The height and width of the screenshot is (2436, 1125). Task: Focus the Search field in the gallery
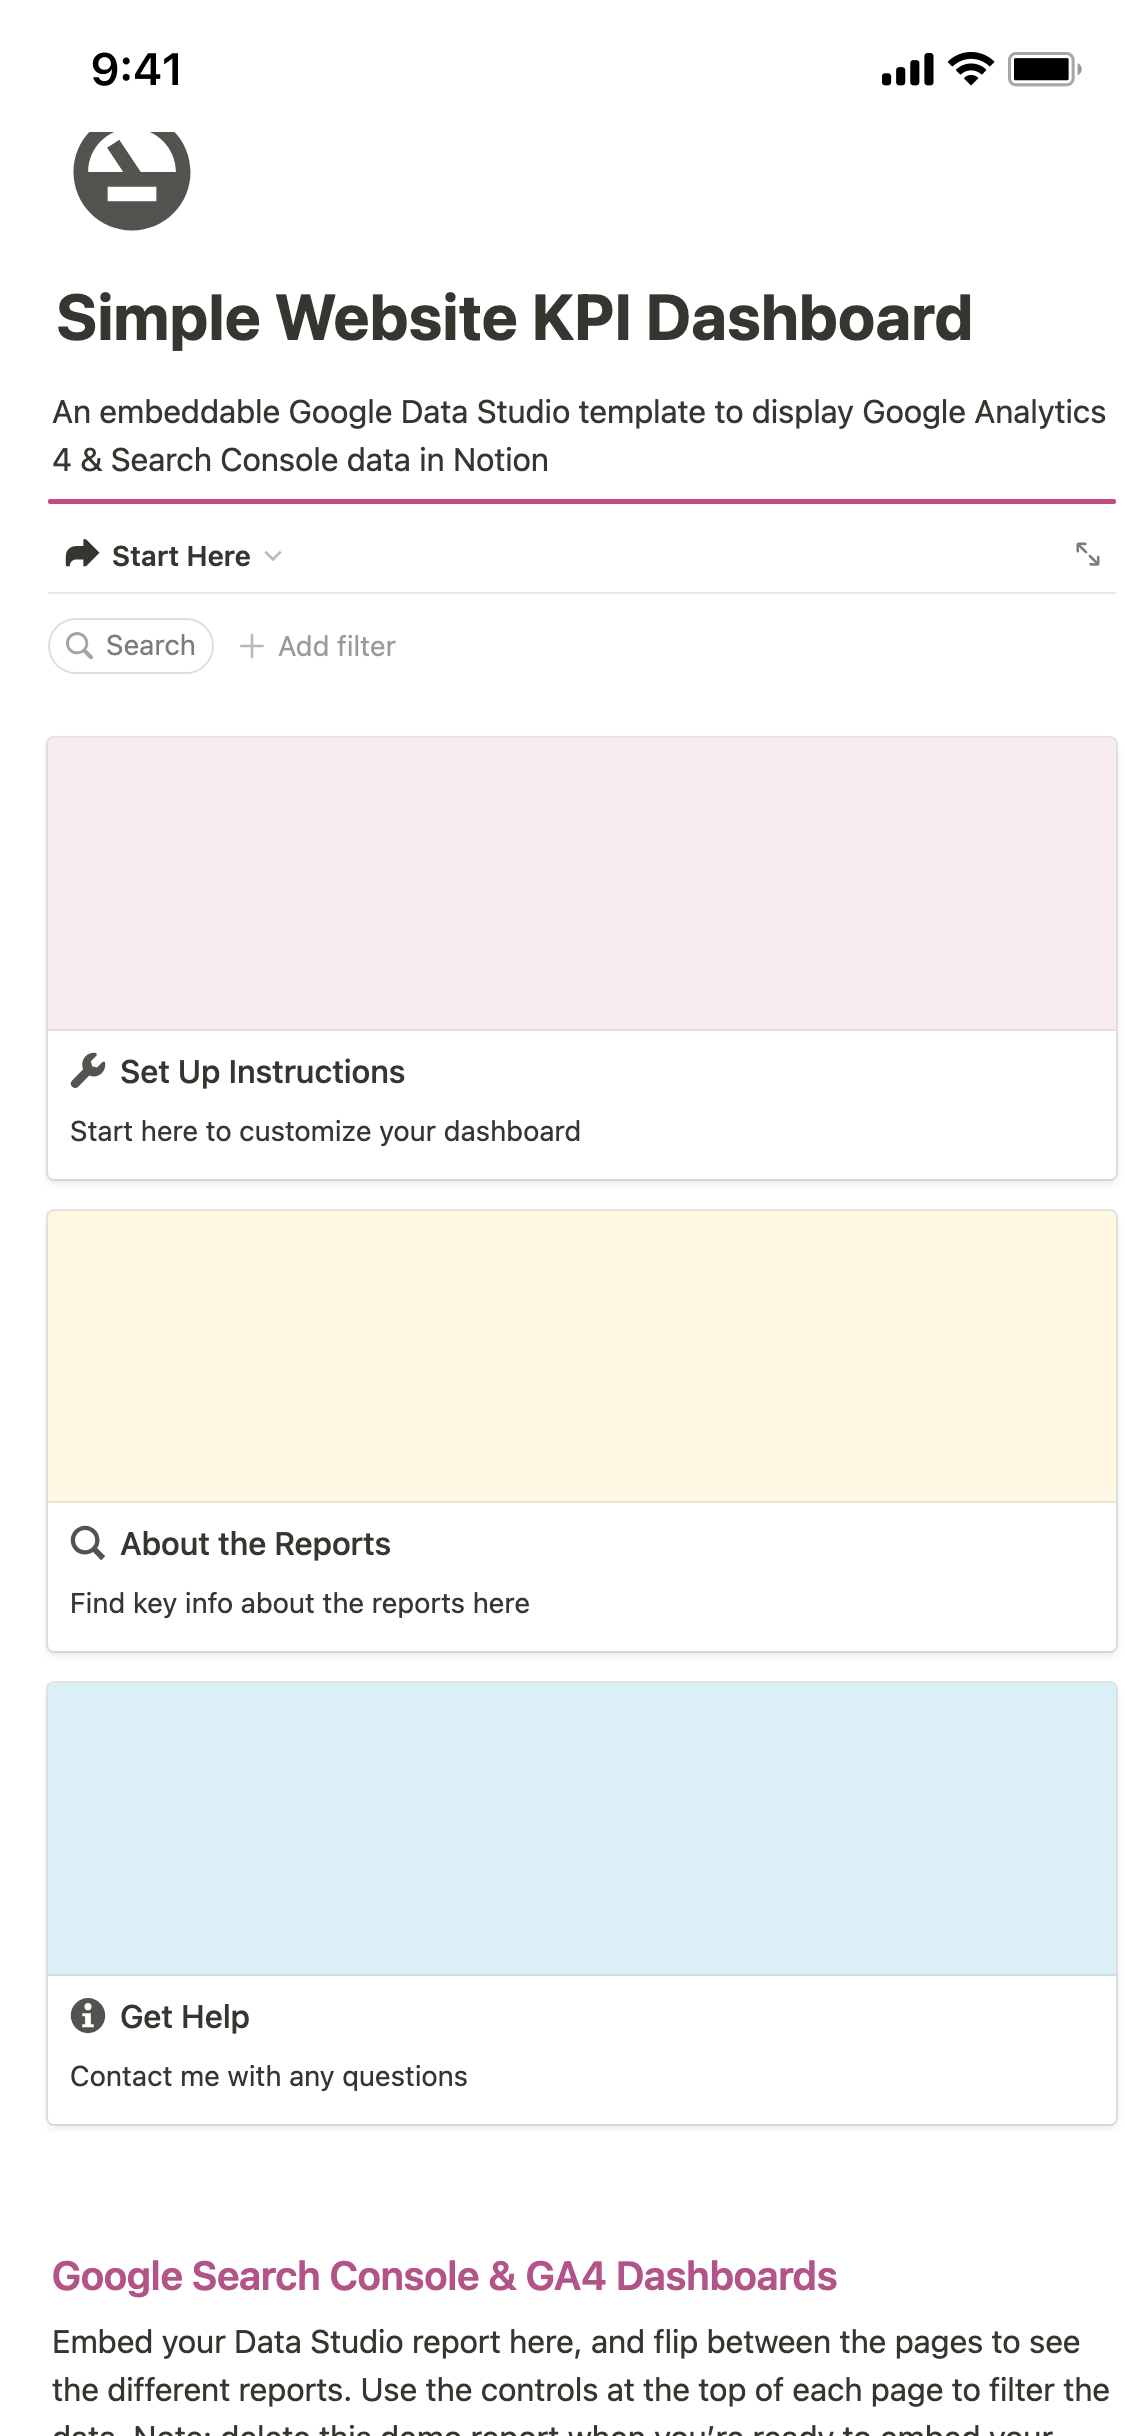point(131,646)
